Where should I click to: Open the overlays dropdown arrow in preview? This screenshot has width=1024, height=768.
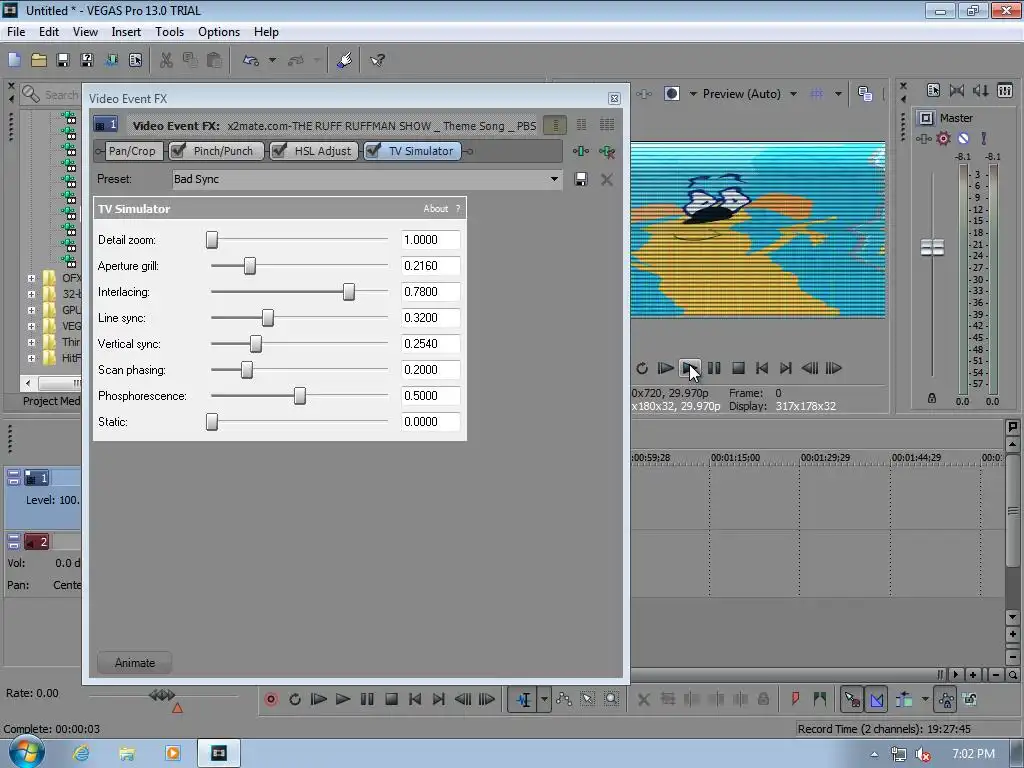(838, 94)
